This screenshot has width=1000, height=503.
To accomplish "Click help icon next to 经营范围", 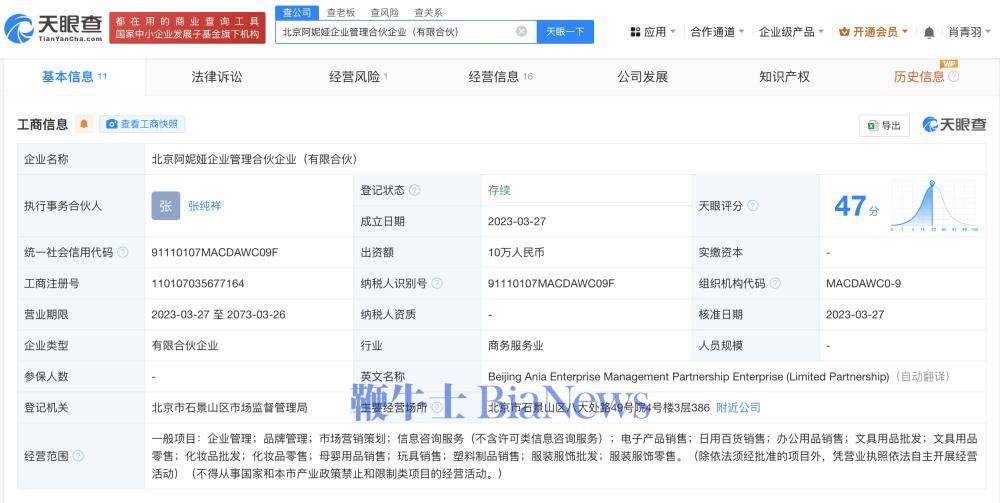I will pos(78,456).
